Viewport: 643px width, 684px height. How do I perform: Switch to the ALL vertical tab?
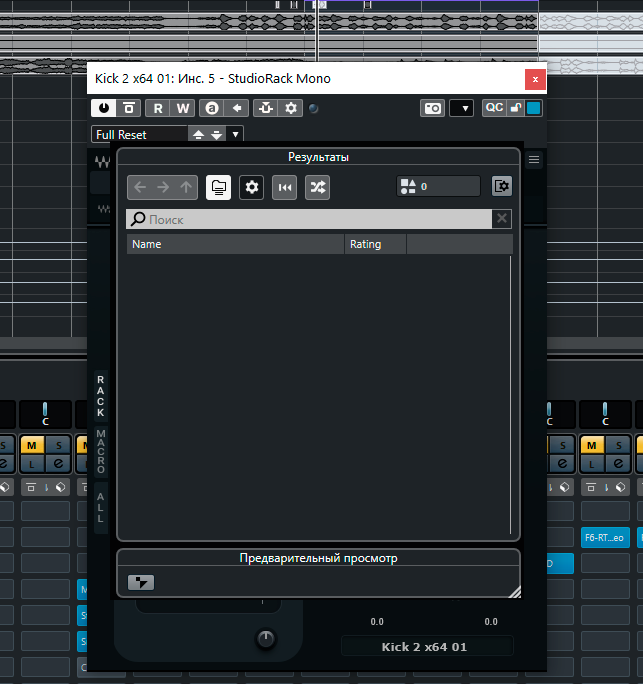pyautogui.click(x=101, y=508)
